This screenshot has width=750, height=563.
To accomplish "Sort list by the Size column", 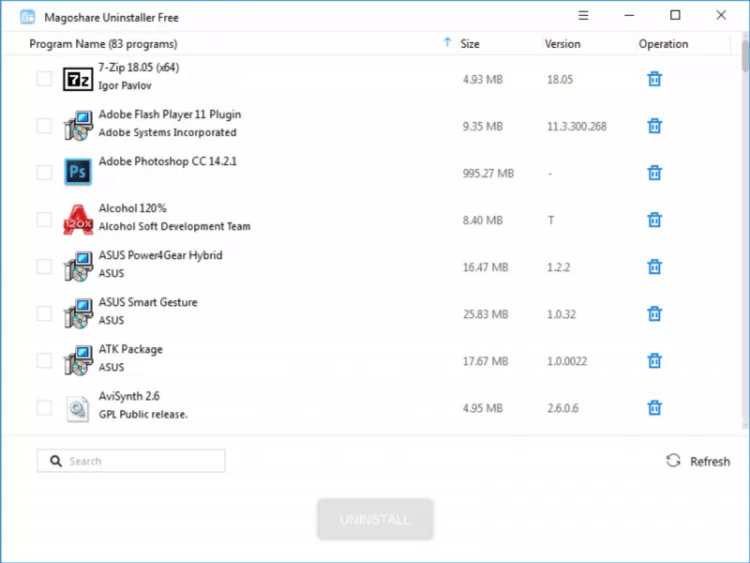I will [470, 44].
